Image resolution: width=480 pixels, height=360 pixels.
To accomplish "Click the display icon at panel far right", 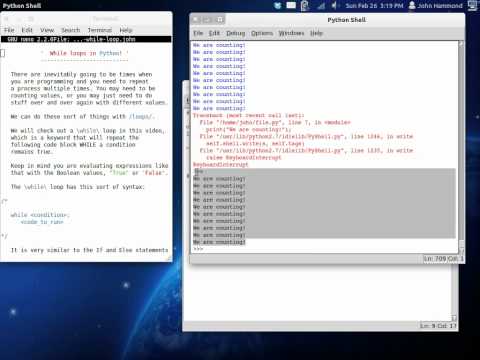I will [473, 5].
